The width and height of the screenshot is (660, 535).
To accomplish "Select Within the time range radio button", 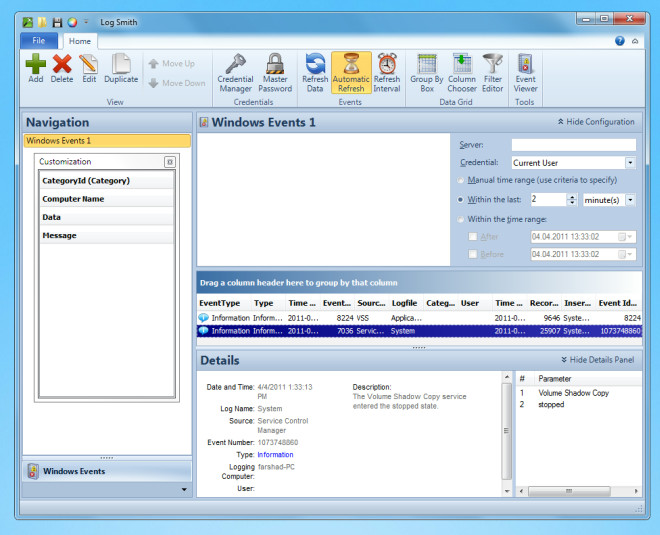I will (x=461, y=219).
